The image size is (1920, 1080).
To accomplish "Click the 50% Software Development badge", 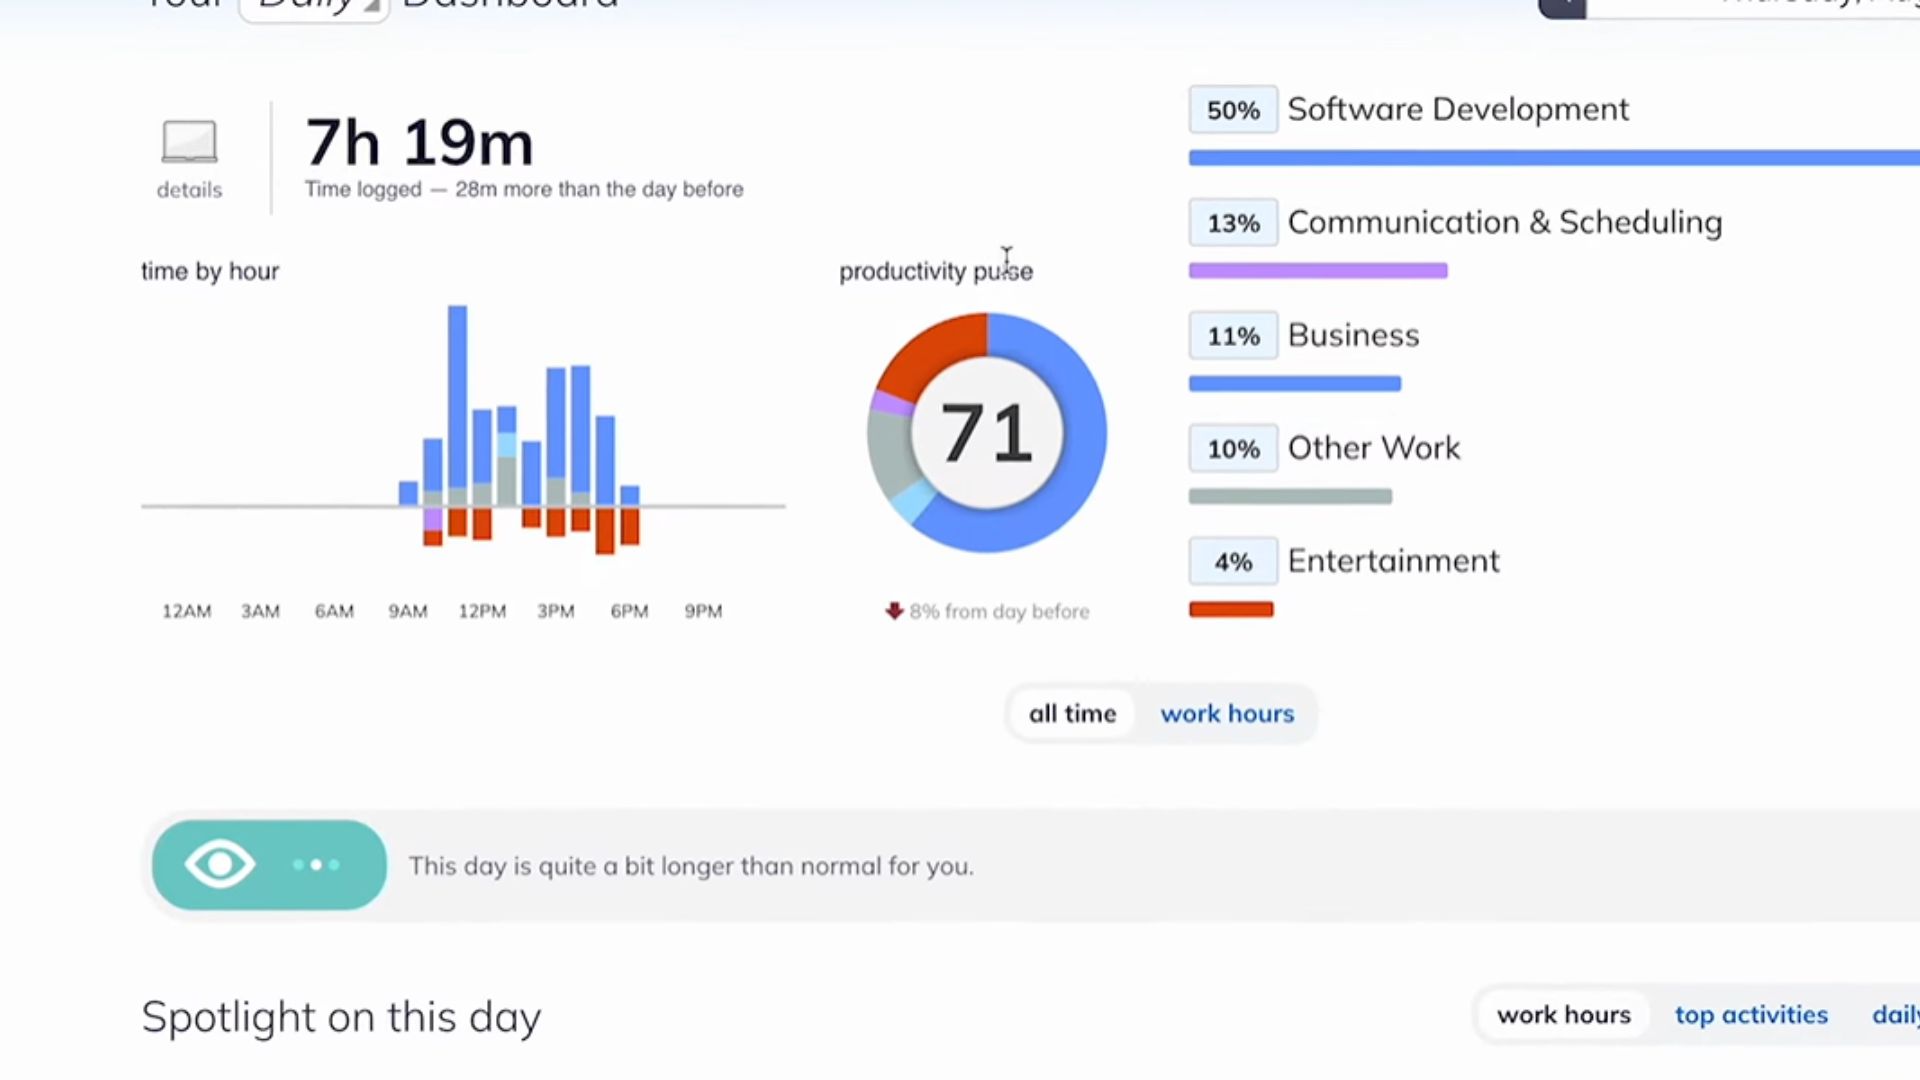I will point(1232,110).
